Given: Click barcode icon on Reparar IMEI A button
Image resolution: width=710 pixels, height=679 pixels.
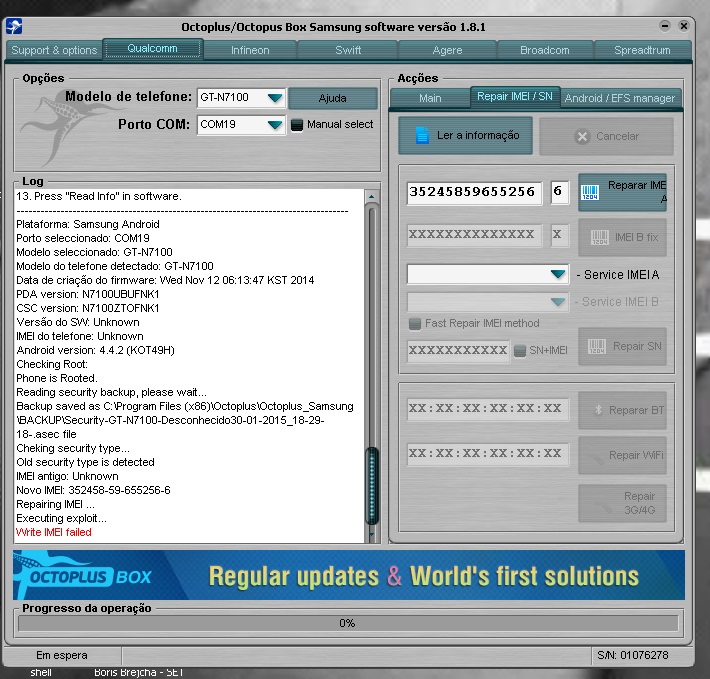Looking at the screenshot, I should click(590, 192).
